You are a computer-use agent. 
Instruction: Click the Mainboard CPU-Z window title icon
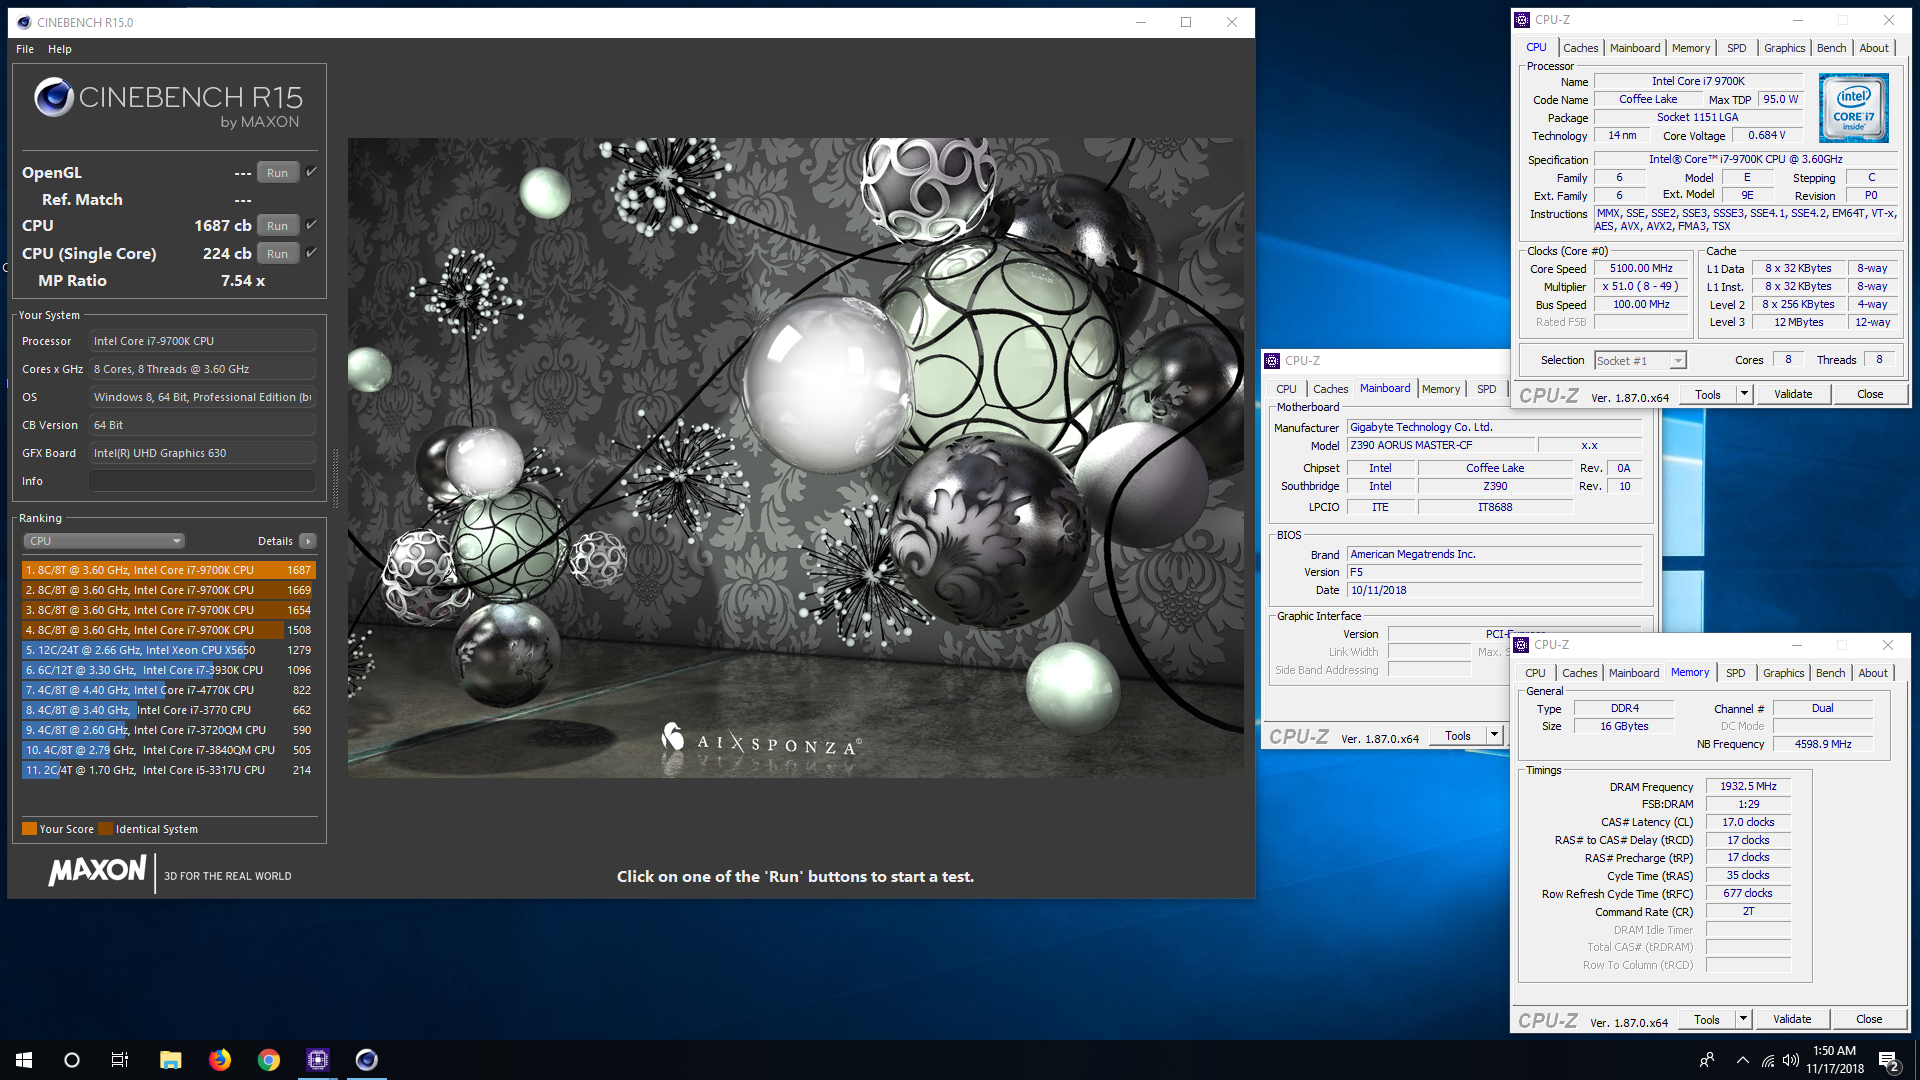pos(1272,361)
